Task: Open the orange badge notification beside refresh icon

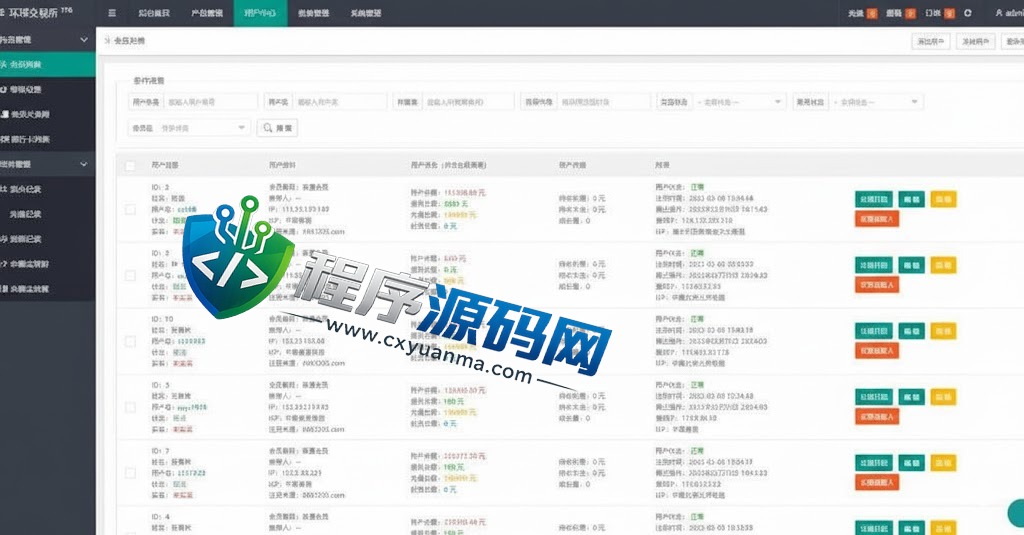Action: [x=950, y=13]
